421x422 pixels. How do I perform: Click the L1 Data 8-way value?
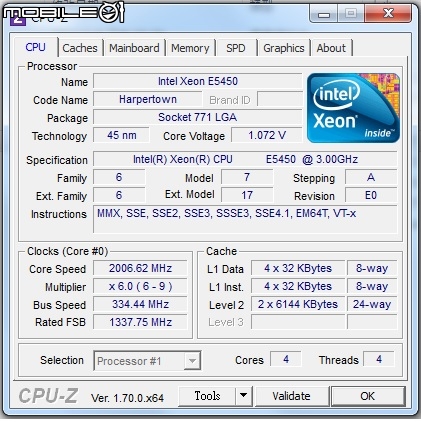coord(372,268)
